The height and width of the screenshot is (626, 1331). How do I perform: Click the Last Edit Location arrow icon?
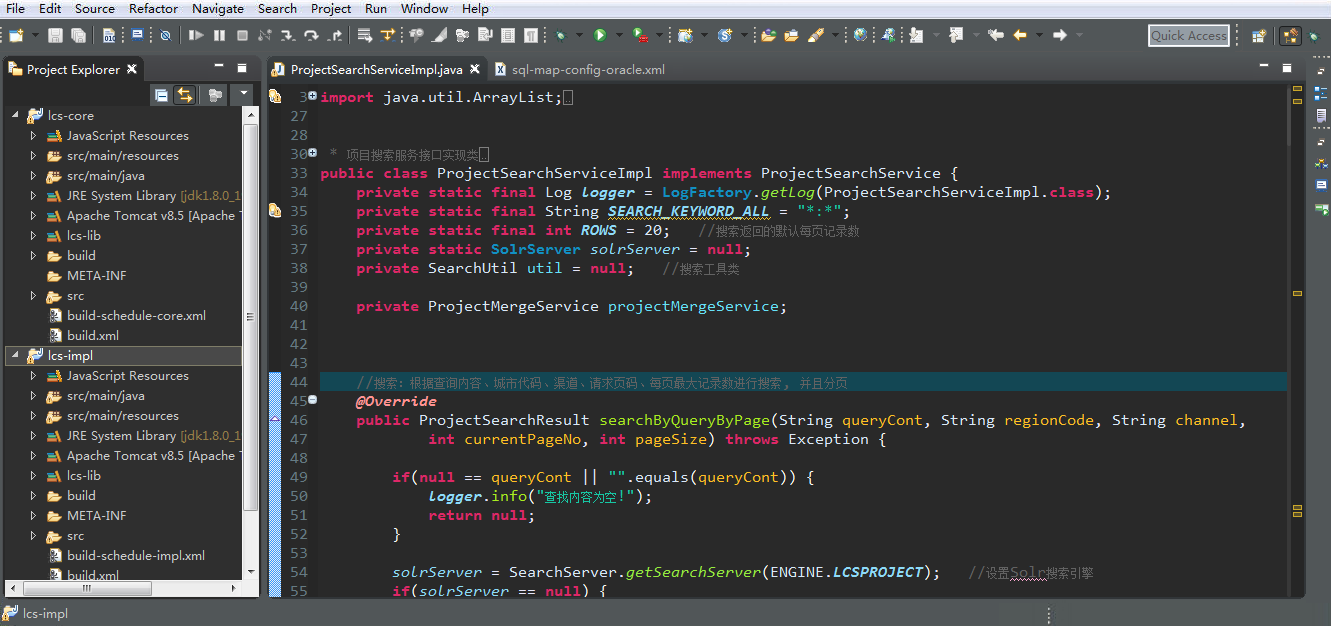click(x=995, y=35)
